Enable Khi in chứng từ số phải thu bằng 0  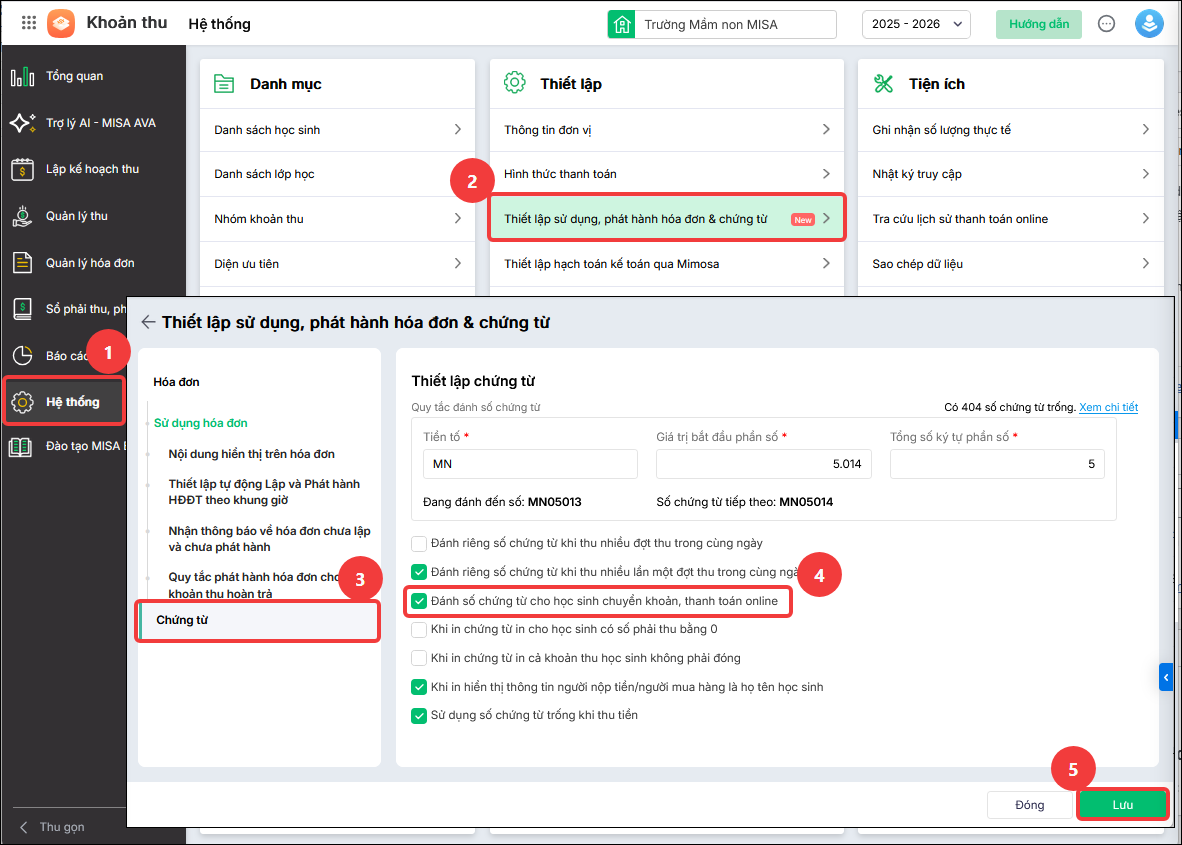tap(418, 629)
